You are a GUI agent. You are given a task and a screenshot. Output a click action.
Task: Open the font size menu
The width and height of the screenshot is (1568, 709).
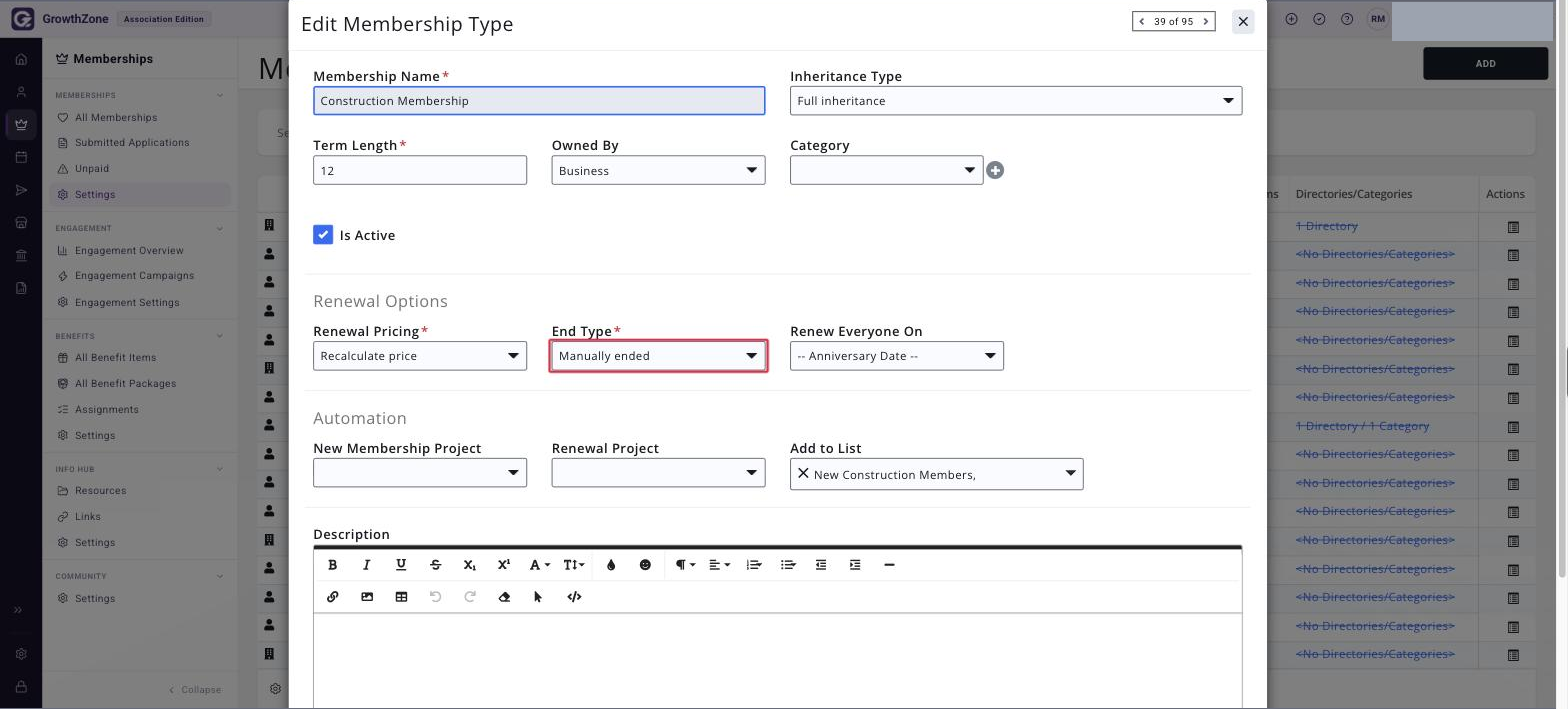coord(573,565)
